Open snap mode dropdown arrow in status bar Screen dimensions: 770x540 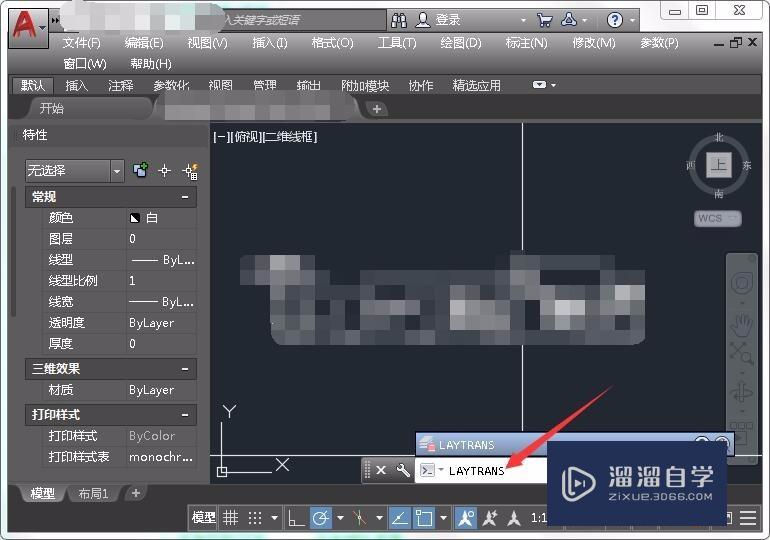[275, 518]
